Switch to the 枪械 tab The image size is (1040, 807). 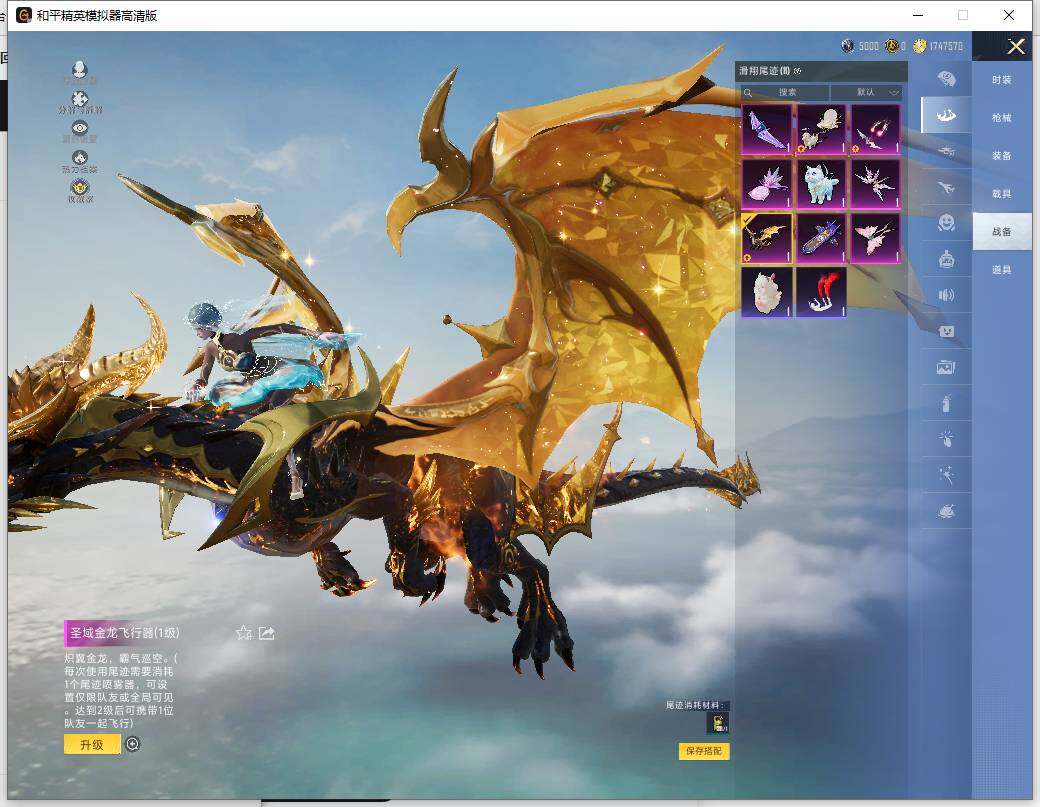1002,117
